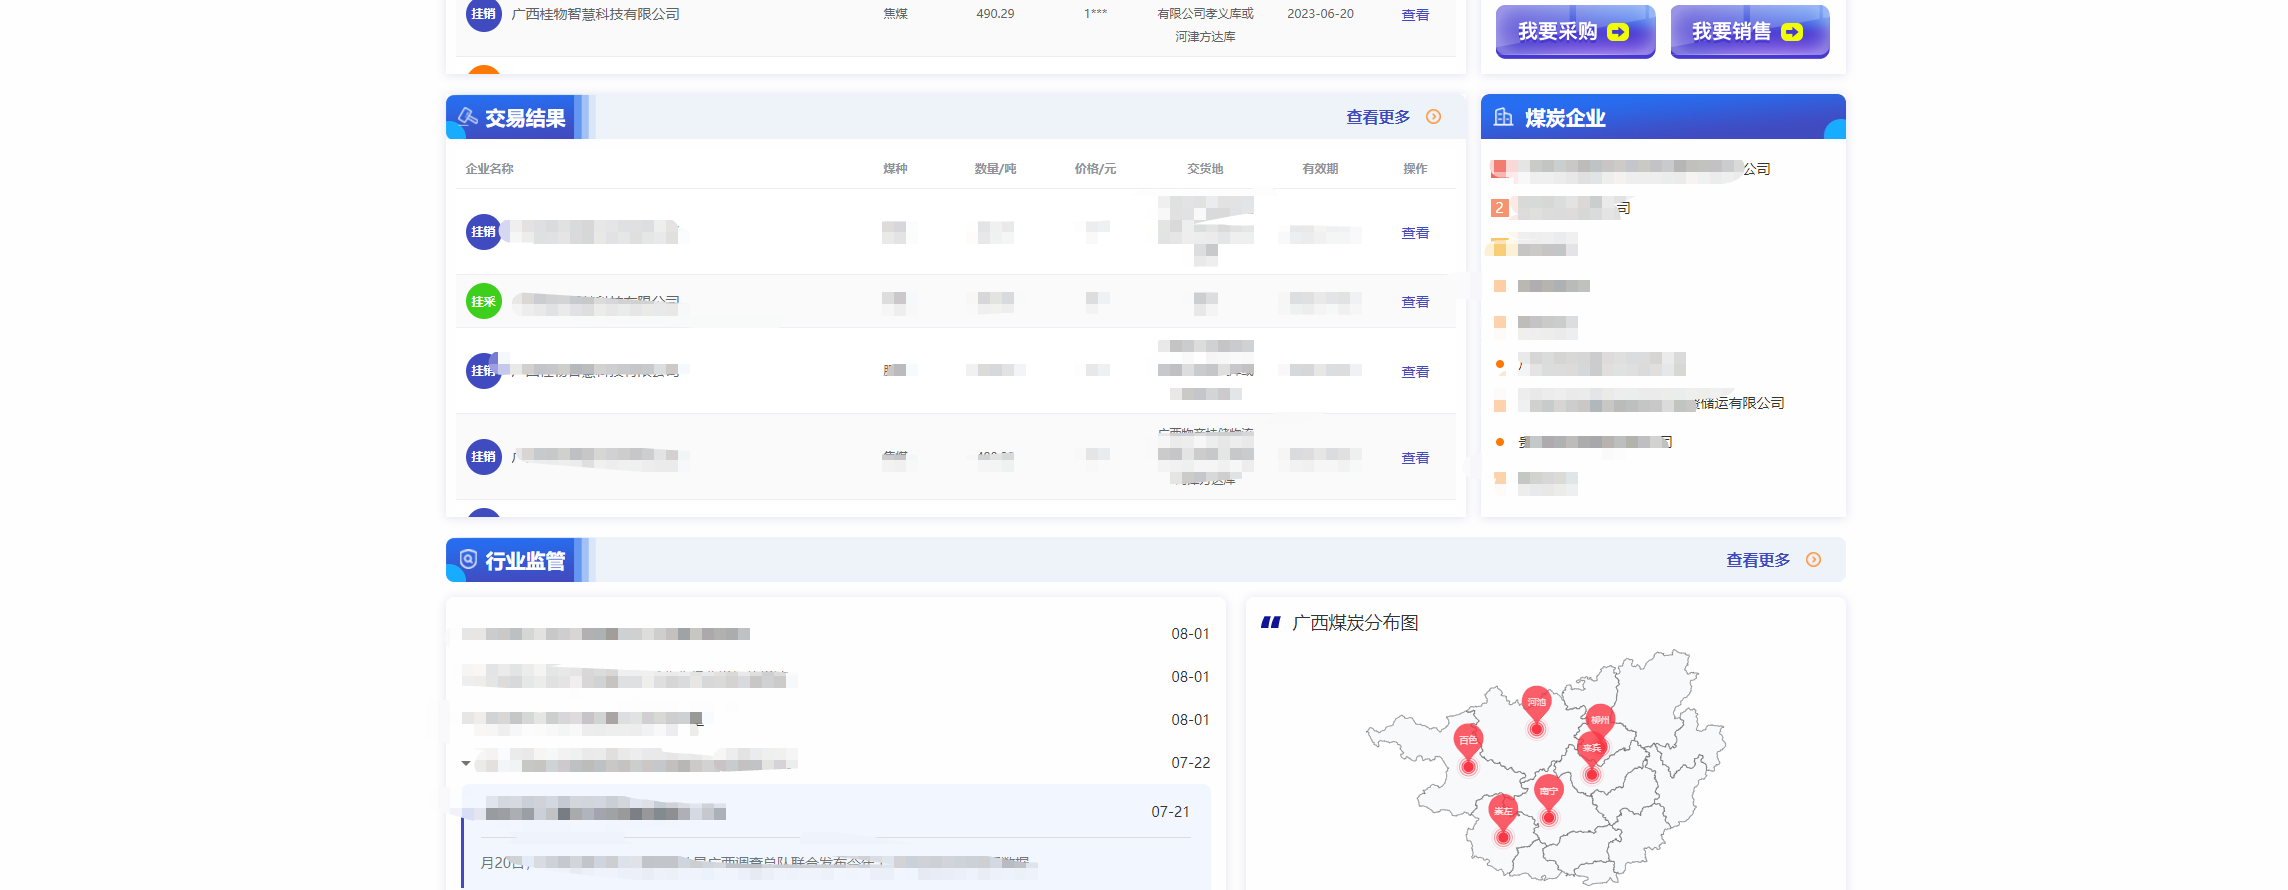Click the number 2 rank badge in 煤炭企业
Image resolution: width=2288 pixels, height=890 pixels.
1500,208
